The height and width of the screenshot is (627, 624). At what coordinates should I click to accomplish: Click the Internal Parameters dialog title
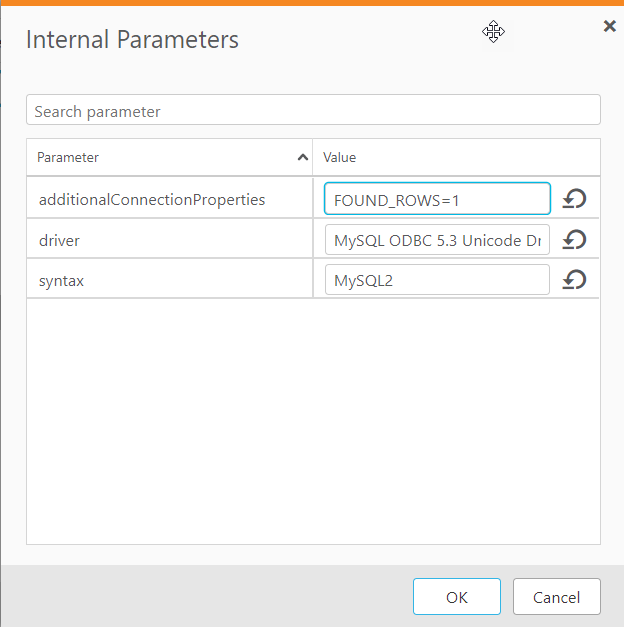pos(132,39)
